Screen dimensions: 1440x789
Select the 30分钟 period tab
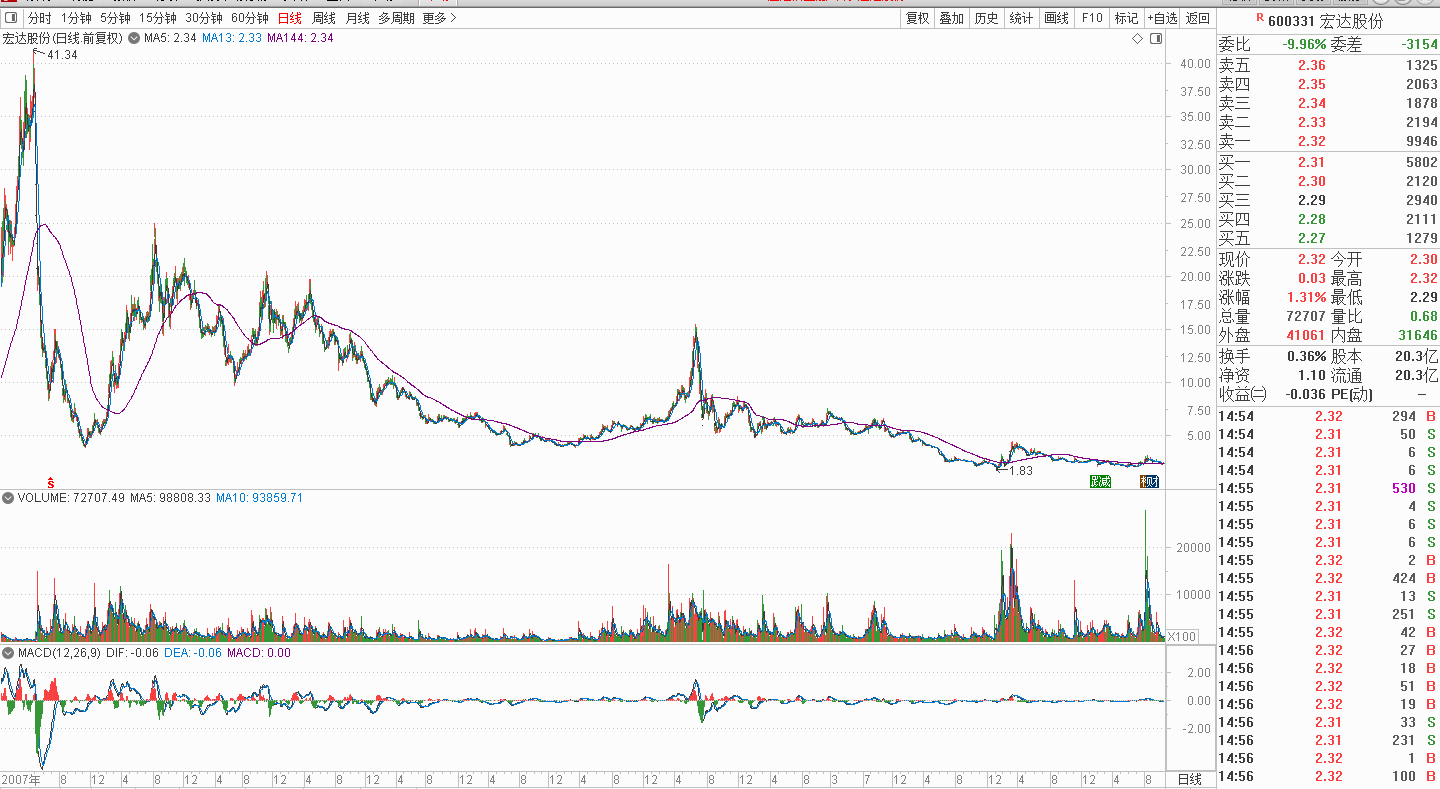click(x=204, y=18)
